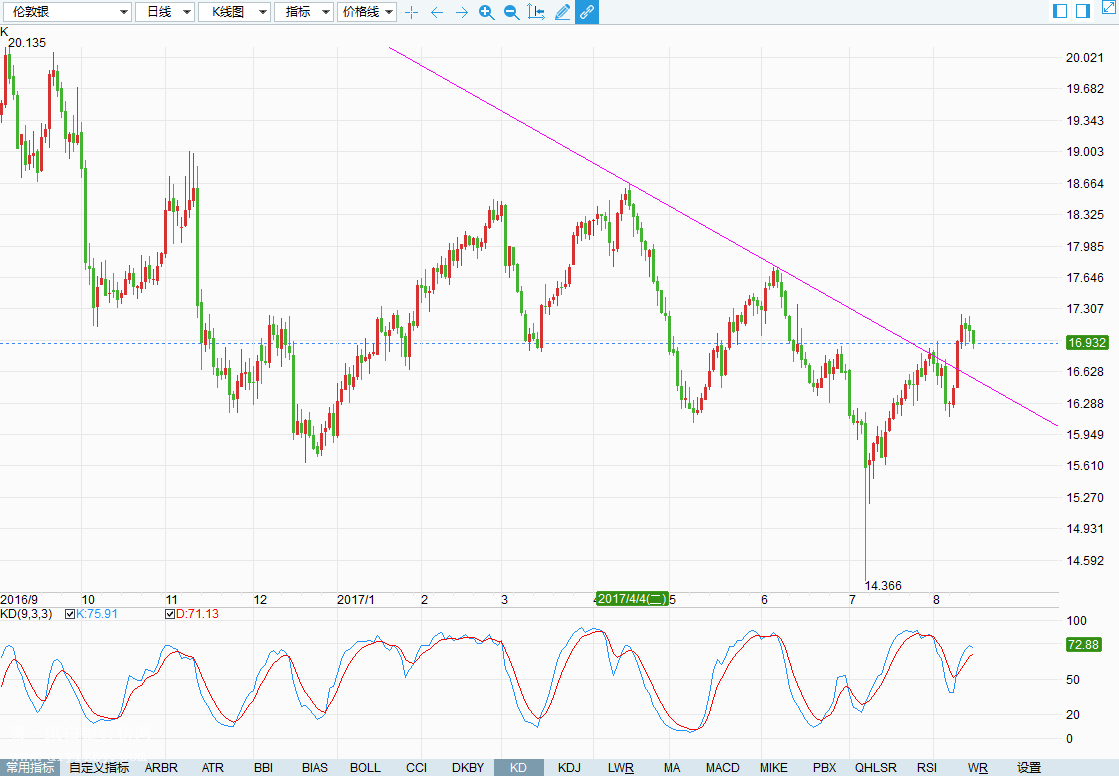1119x776 pixels.
Task: Click the 14.366 low price label
Action: click(x=883, y=585)
